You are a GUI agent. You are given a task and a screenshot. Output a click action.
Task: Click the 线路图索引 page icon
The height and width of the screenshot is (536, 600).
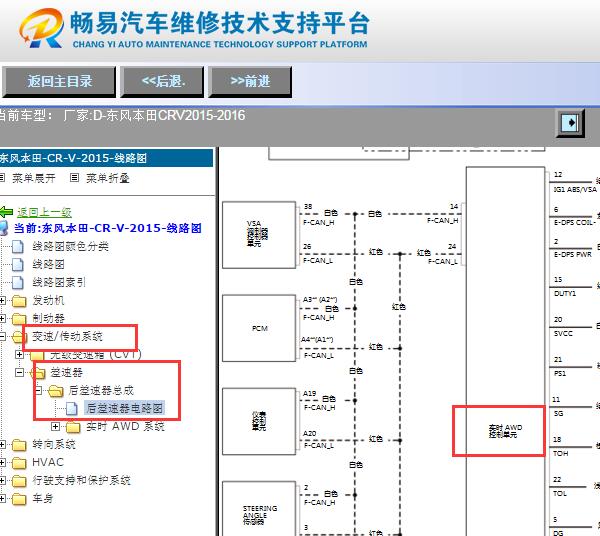[x=18, y=282]
